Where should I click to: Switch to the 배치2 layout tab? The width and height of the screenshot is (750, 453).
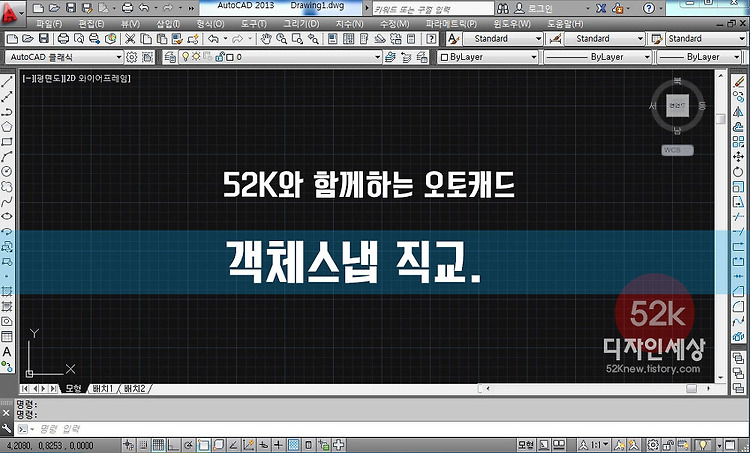[134, 388]
